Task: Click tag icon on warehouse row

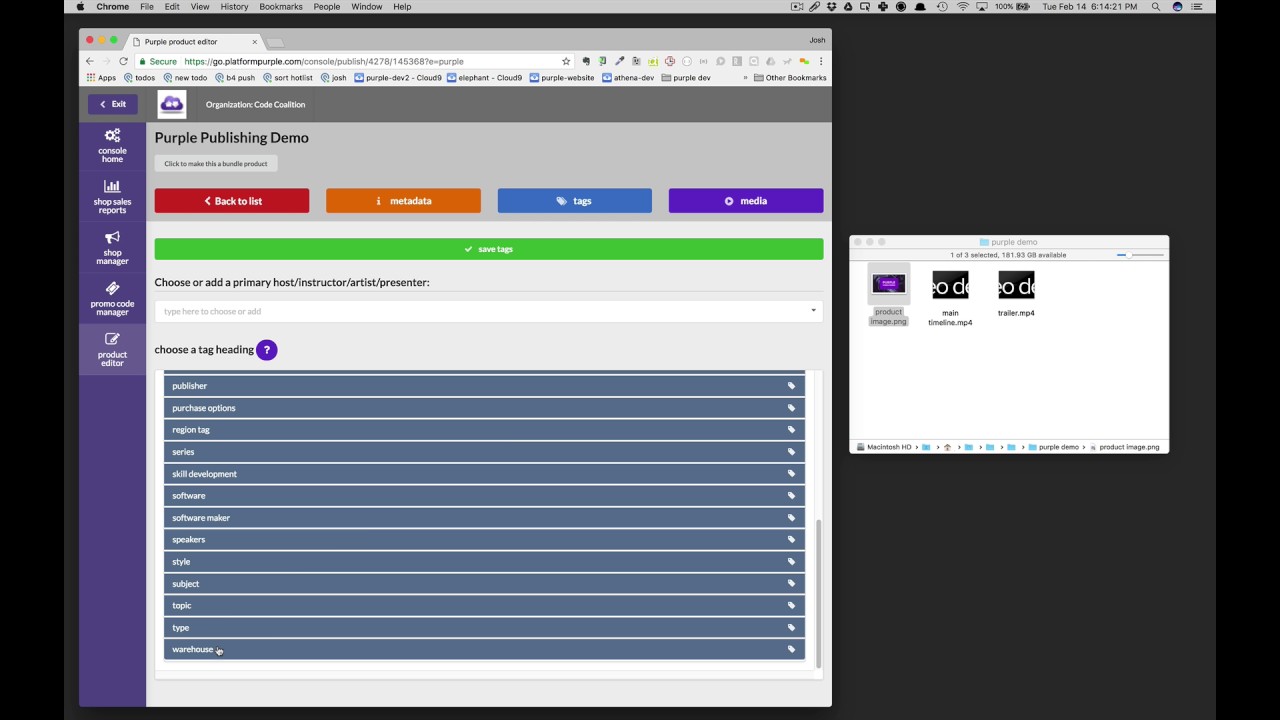Action: pos(791,650)
